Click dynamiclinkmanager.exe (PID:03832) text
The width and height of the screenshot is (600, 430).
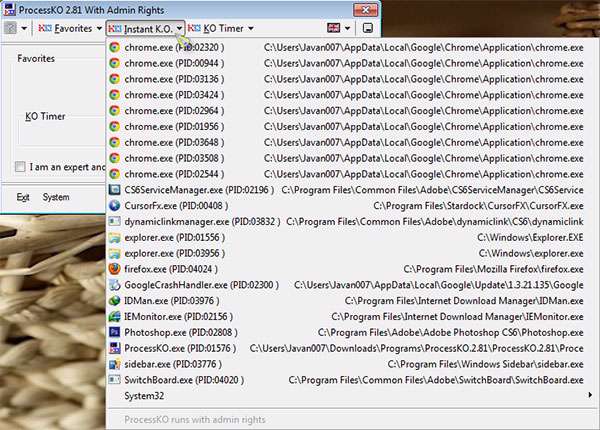(202, 222)
